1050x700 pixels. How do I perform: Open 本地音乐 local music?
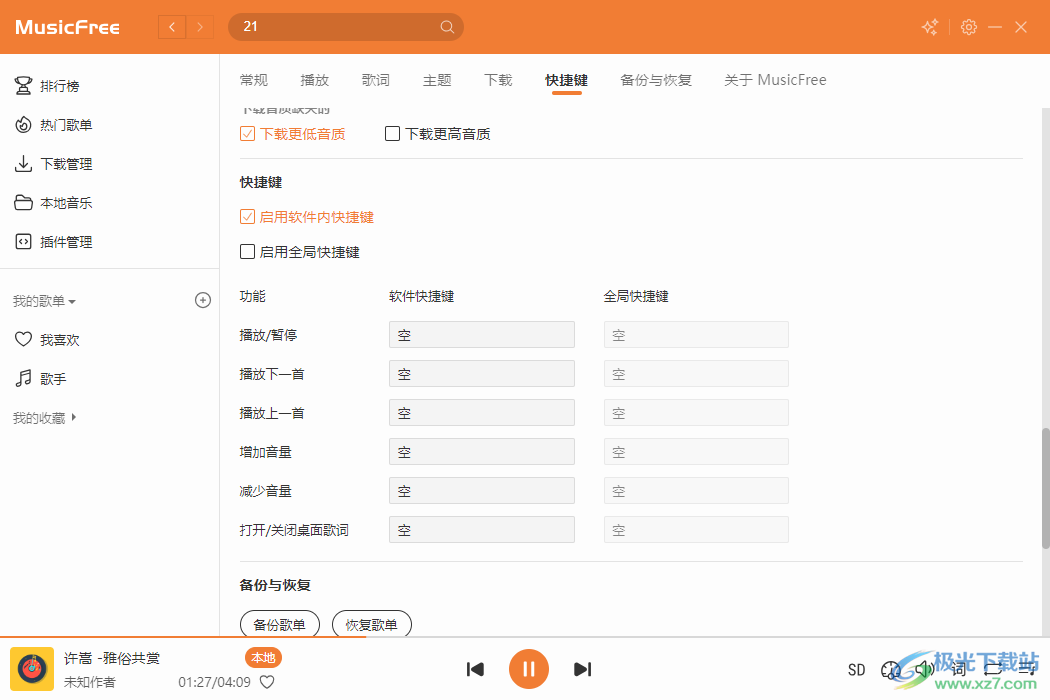(53, 202)
